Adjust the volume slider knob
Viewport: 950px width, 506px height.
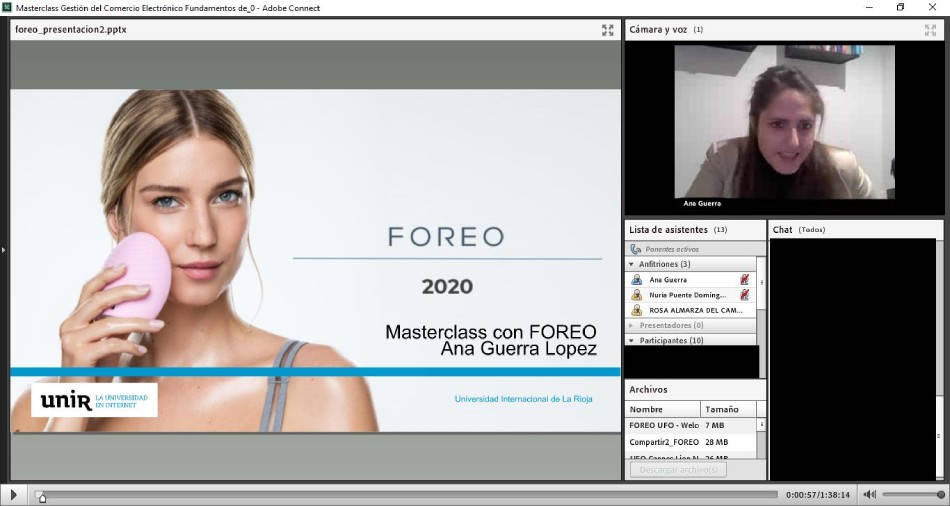pyautogui.click(x=941, y=494)
